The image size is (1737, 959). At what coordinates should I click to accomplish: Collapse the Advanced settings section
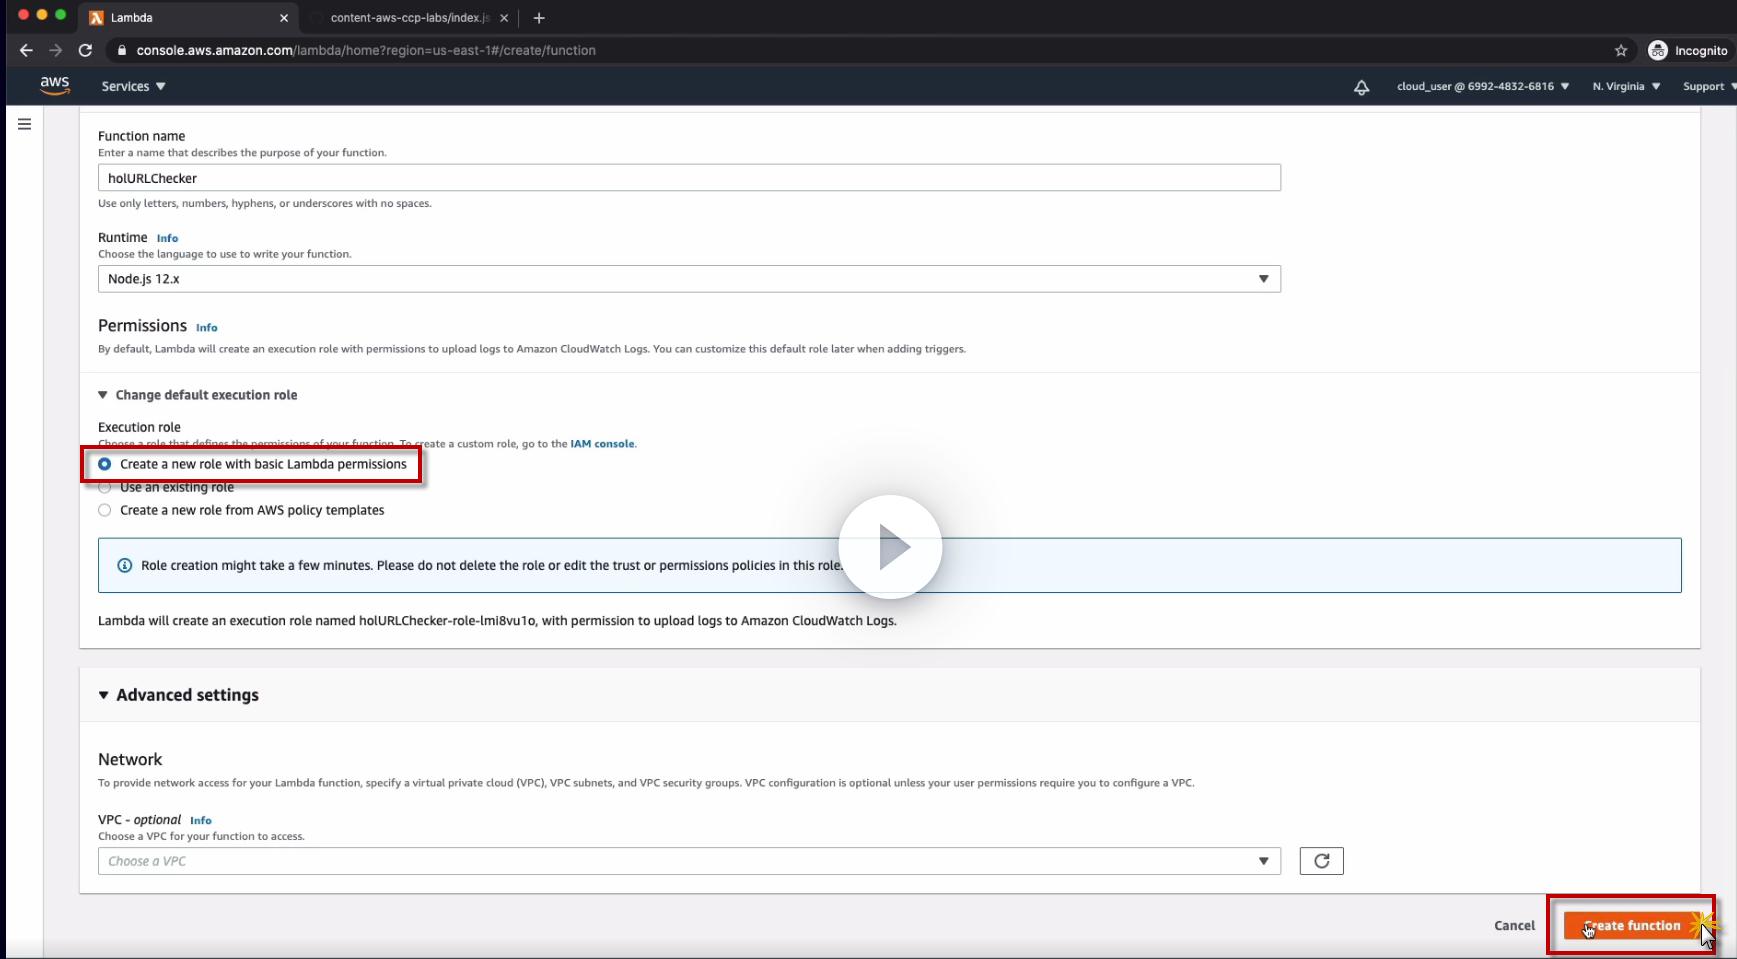[x=179, y=695]
